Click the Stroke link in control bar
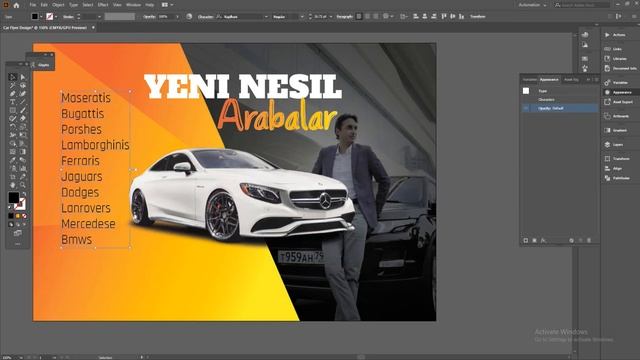This screenshot has height=360, width=640. tap(68, 17)
